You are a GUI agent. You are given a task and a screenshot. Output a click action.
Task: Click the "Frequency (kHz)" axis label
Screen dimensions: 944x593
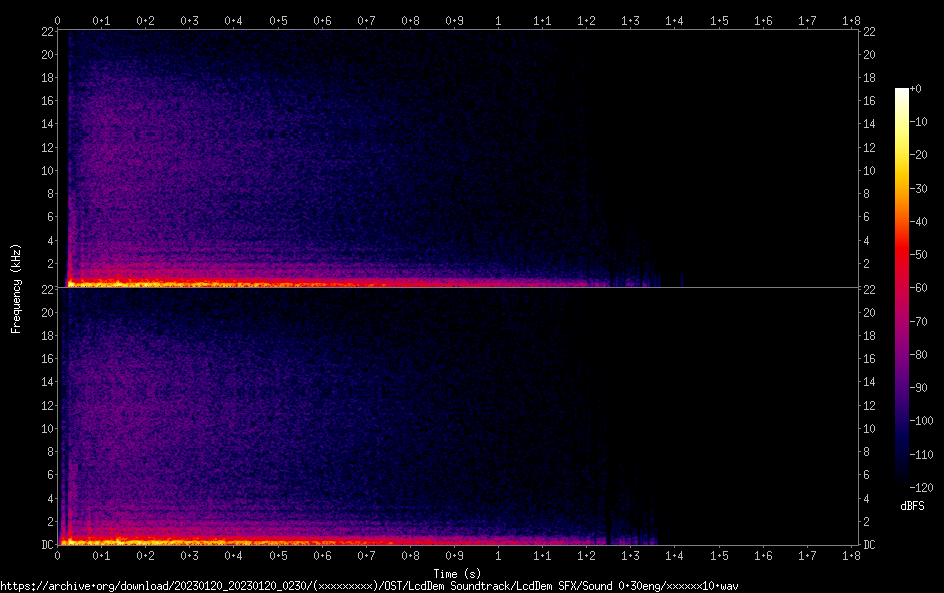(16, 287)
